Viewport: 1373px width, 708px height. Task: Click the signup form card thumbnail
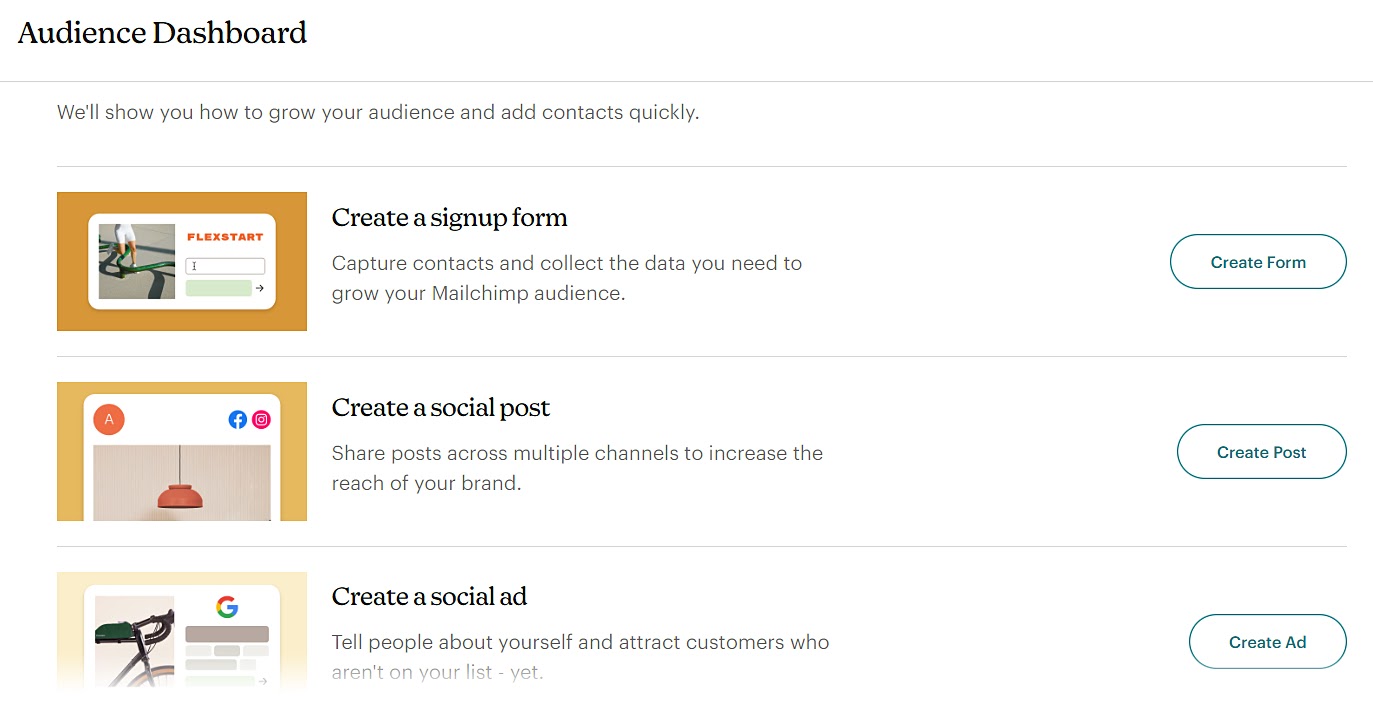coord(181,261)
